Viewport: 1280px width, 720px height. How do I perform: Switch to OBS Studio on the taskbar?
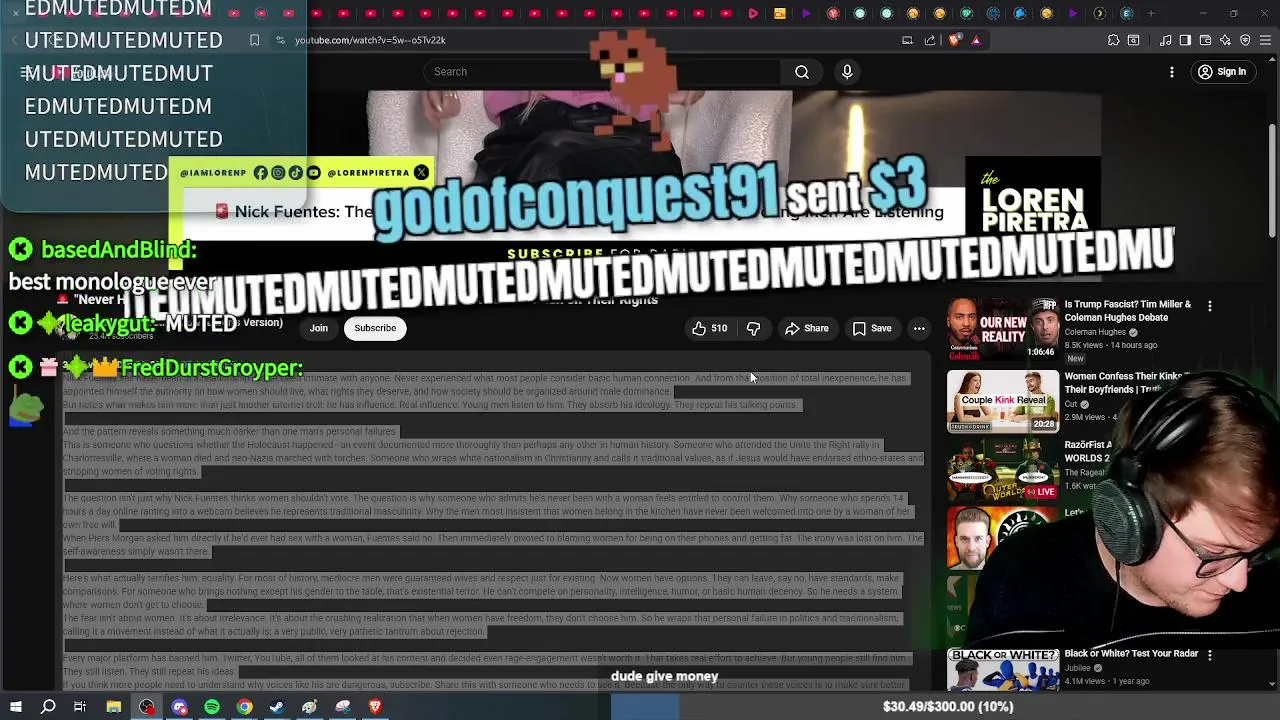click(x=147, y=707)
